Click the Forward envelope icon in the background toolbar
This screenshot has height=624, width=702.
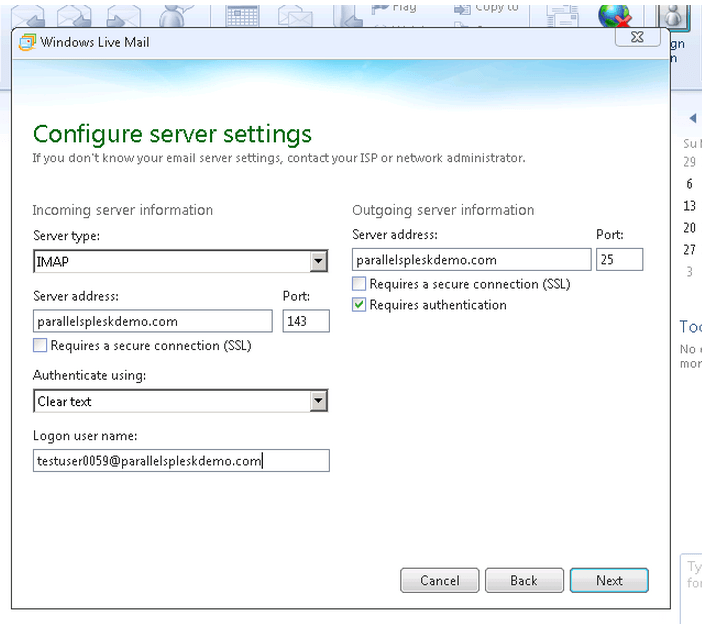124,16
